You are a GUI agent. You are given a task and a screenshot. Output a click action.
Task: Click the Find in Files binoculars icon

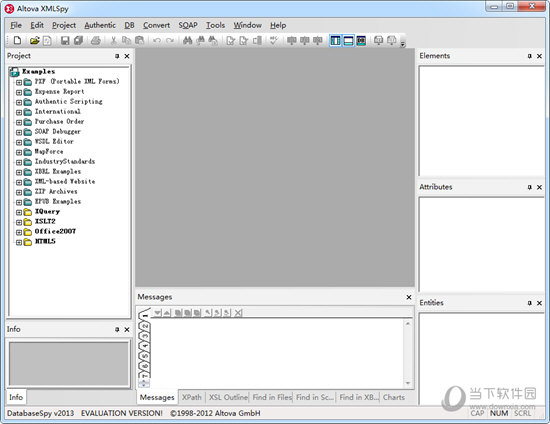click(213, 41)
